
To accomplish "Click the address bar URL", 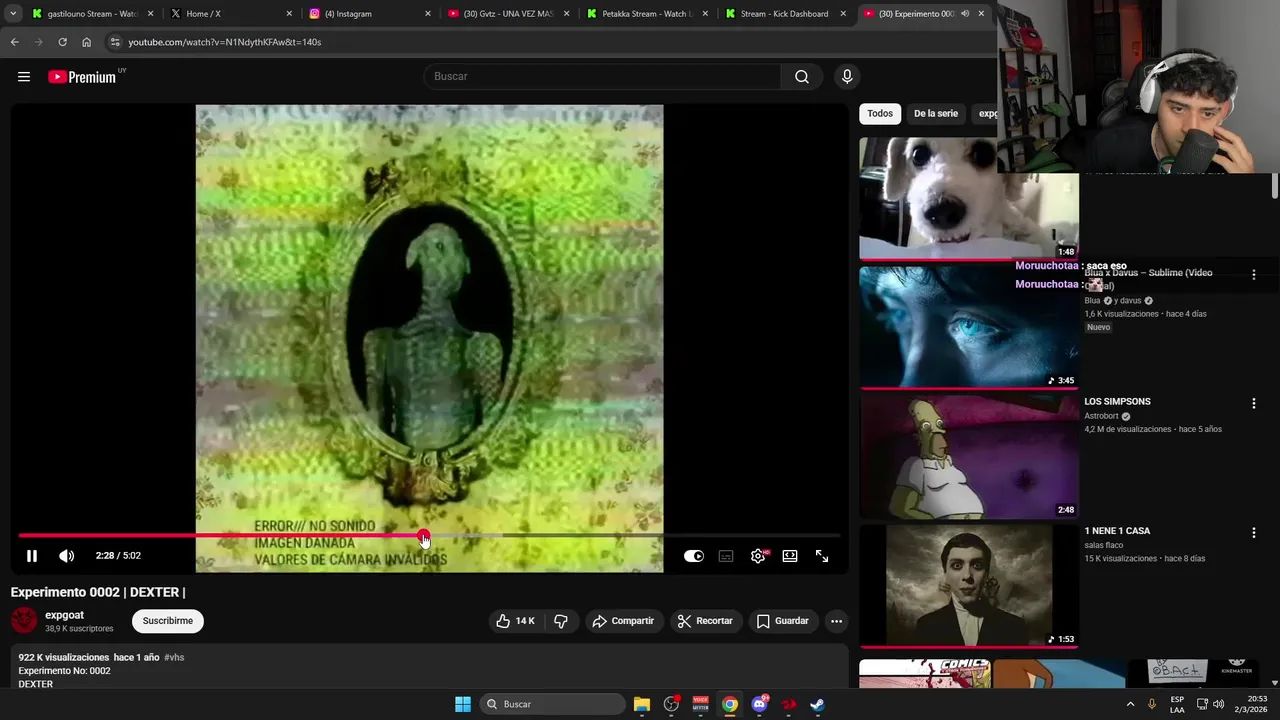I will (224, 42).
